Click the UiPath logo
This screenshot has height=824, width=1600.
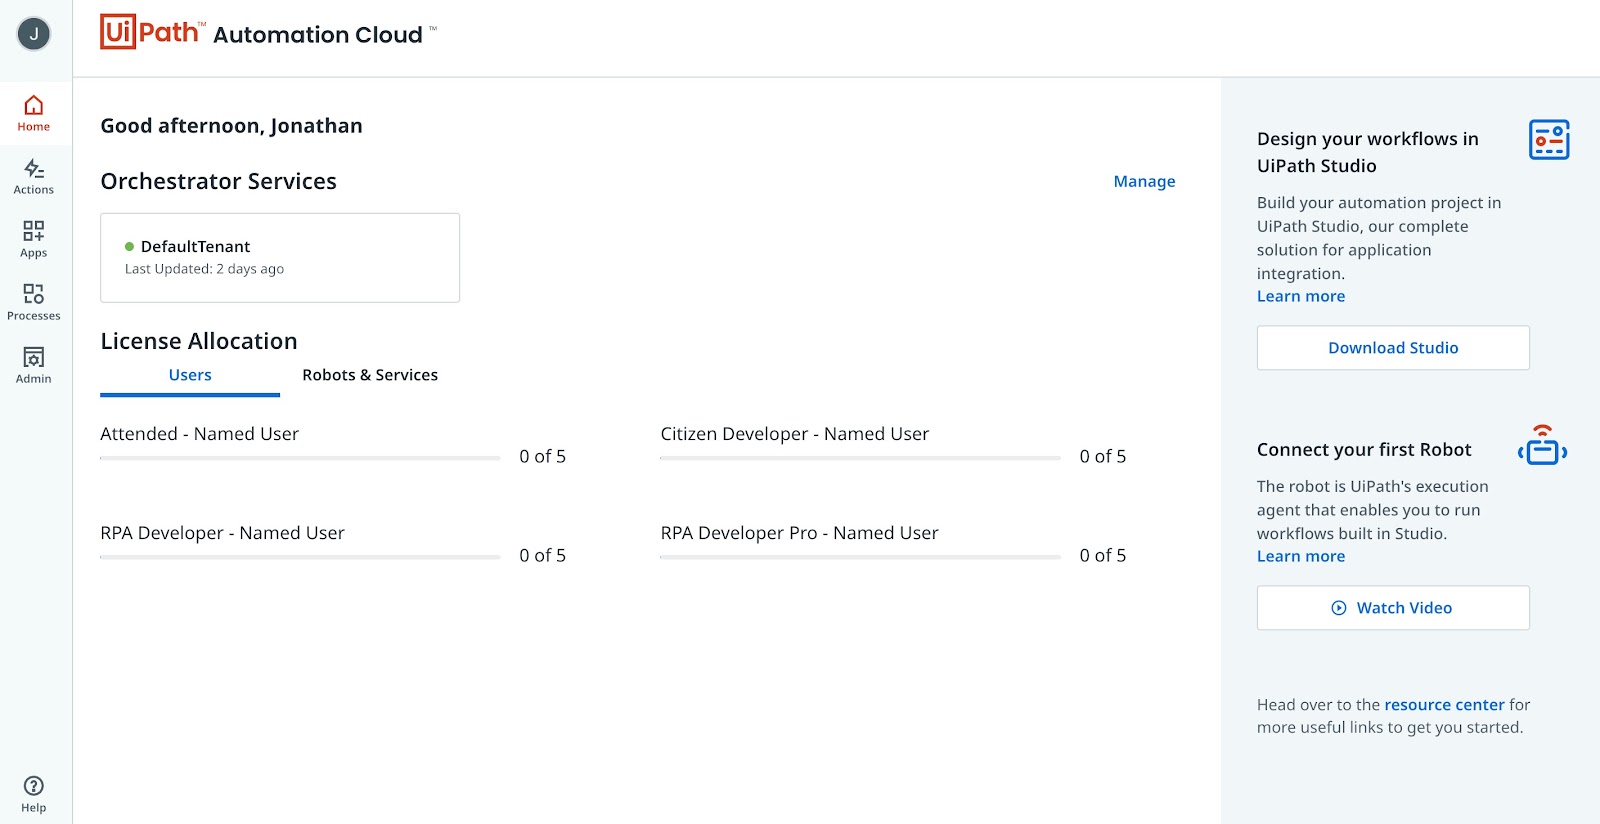(x=151, y=32)
